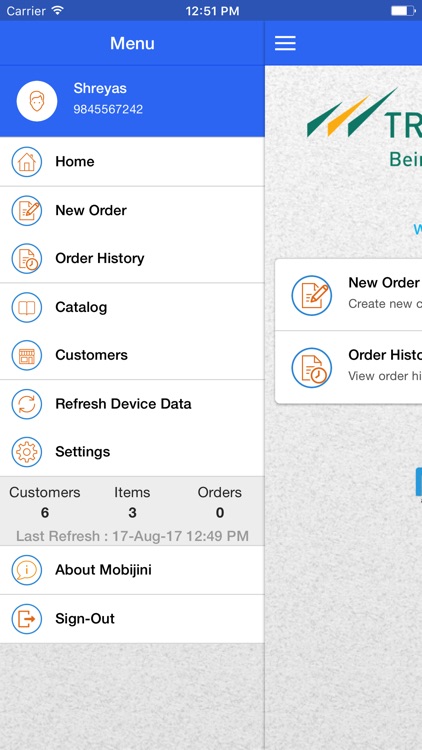422x750 pixels.
Task: Tap the Customers count label in stats
Action: pos(44,492)
